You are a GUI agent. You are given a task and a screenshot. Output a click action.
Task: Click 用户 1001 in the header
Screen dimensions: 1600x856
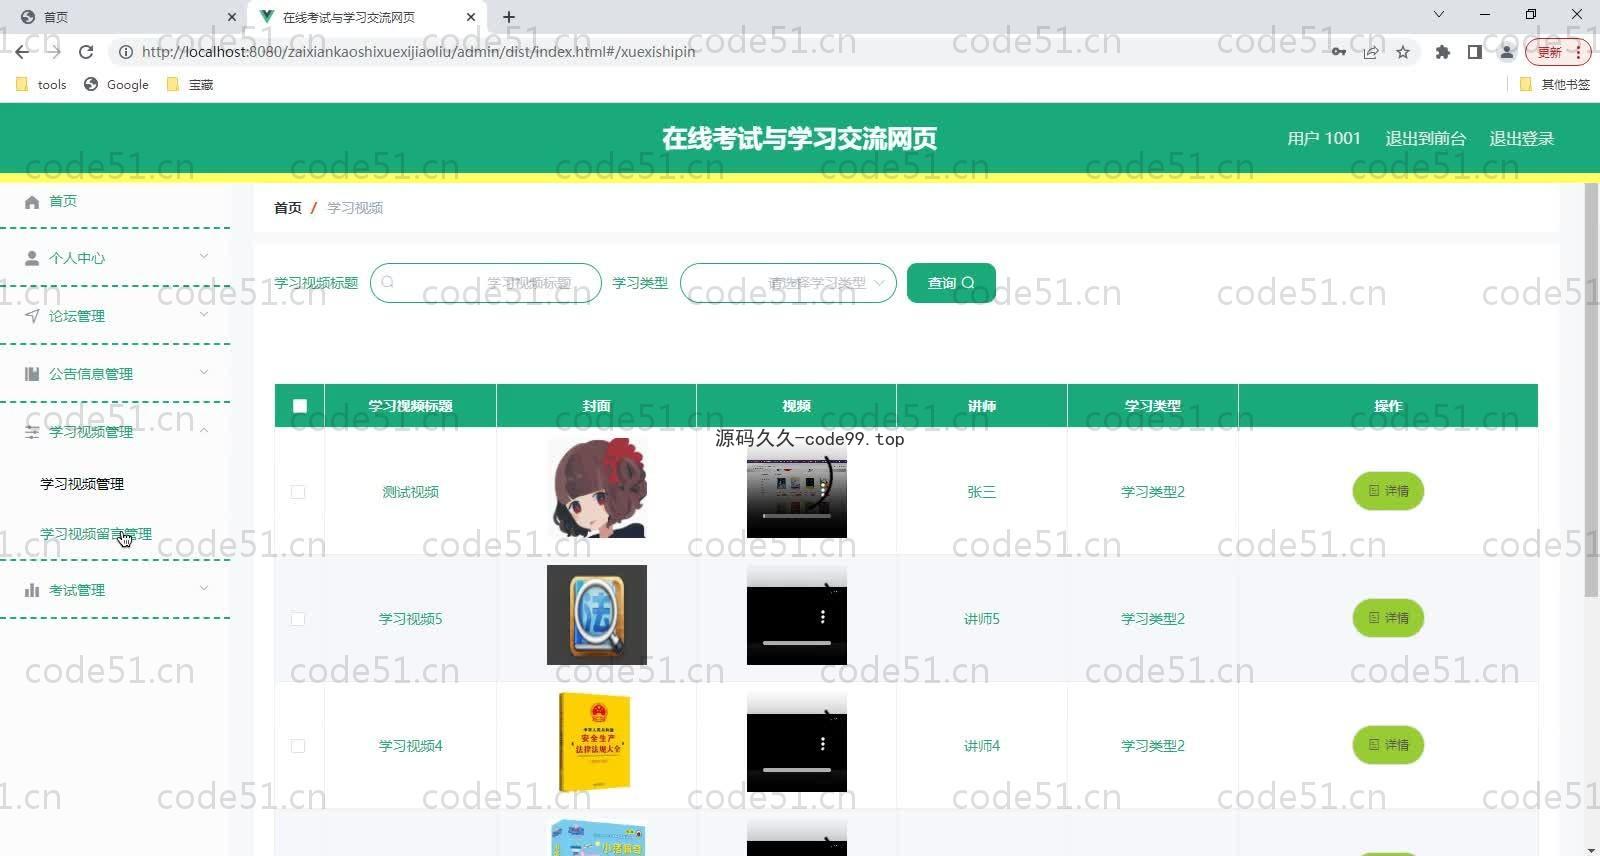pos(1324,139)
